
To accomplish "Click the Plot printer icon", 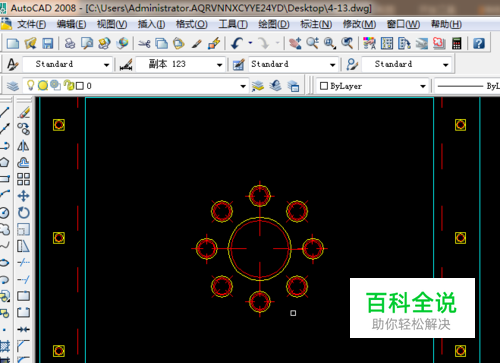I will click(70, 43).
